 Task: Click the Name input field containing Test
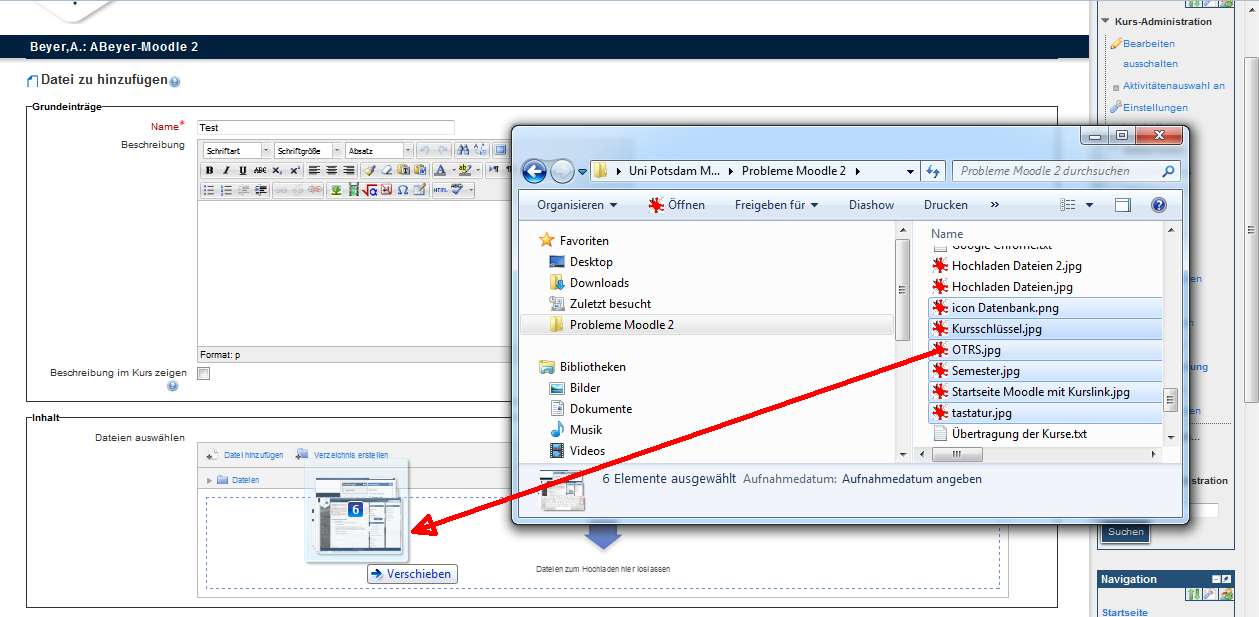[325, 128]
